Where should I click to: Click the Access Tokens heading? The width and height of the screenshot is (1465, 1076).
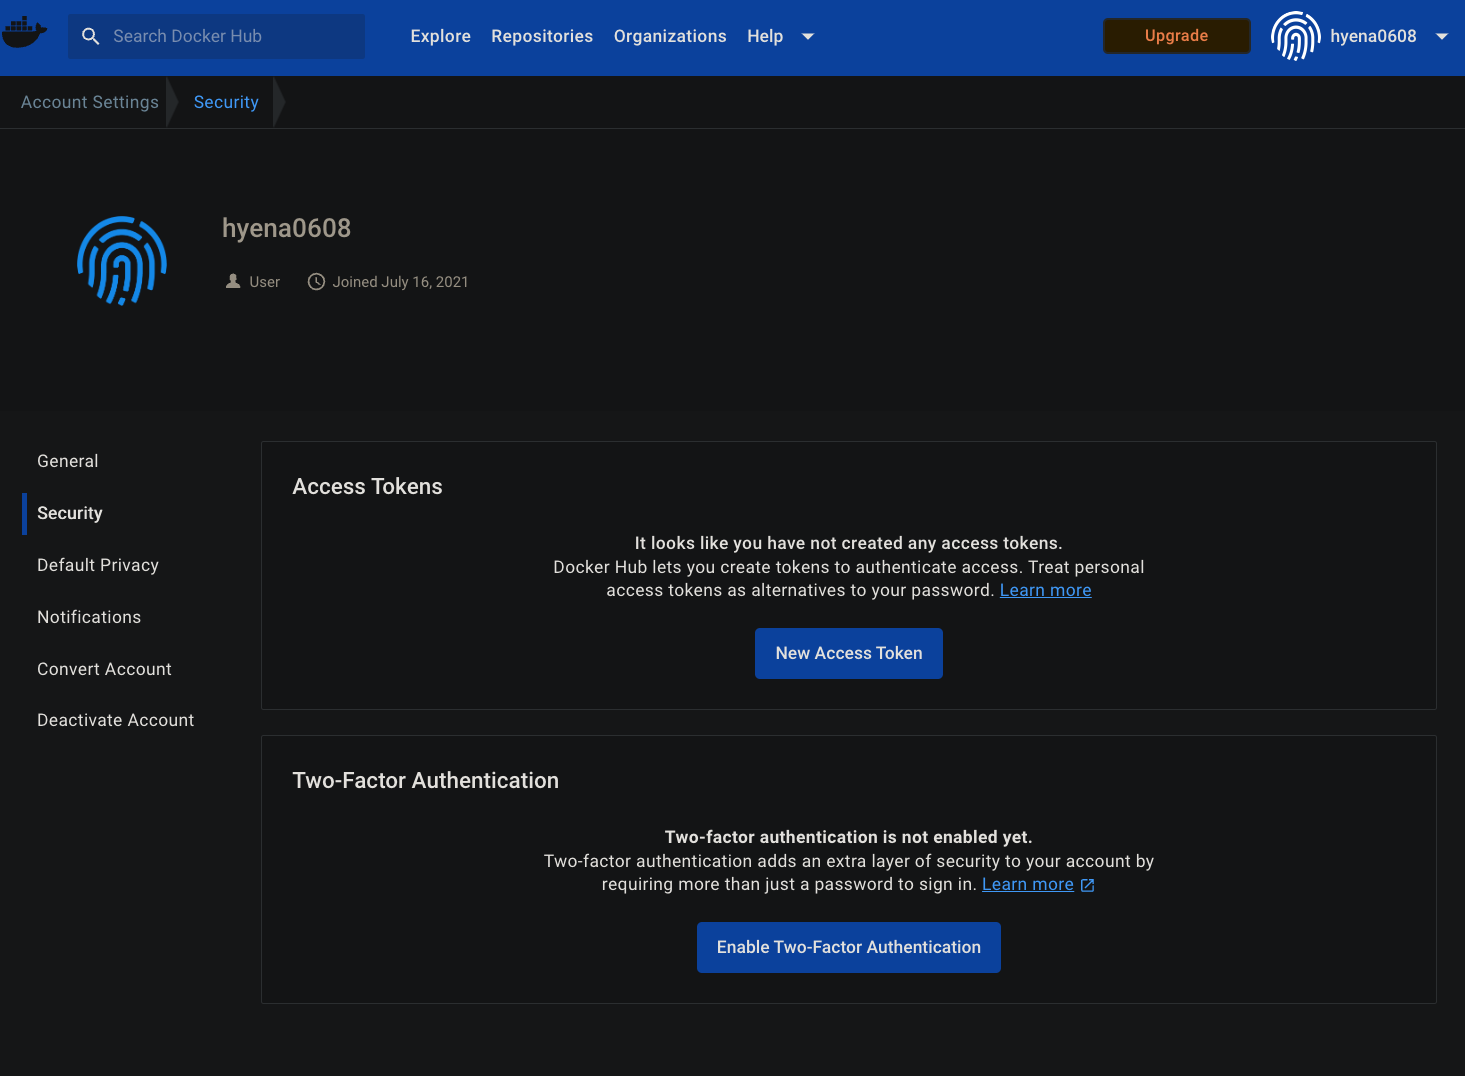[367, 486]
